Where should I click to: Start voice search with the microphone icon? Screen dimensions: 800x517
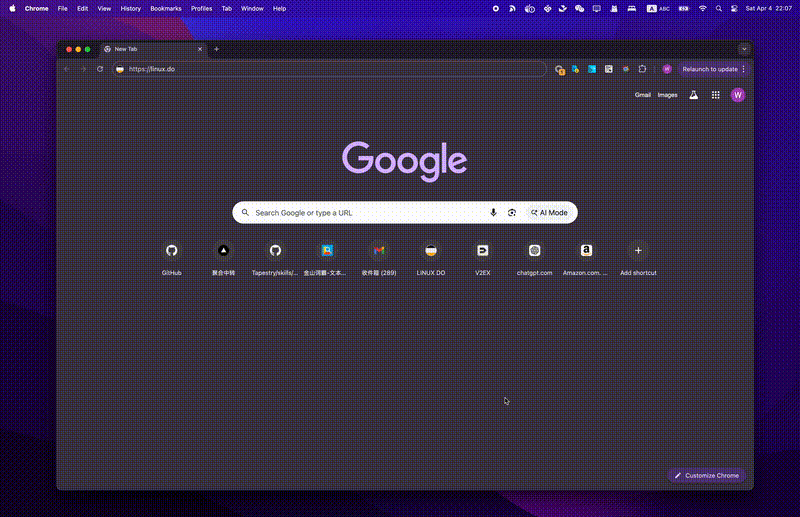493,213
